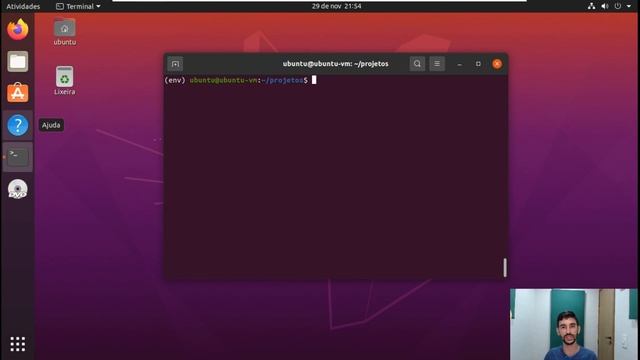640x360 pixels.
Task: Show applications grid button
Action: pyautogui.click(x=18, y=344)
